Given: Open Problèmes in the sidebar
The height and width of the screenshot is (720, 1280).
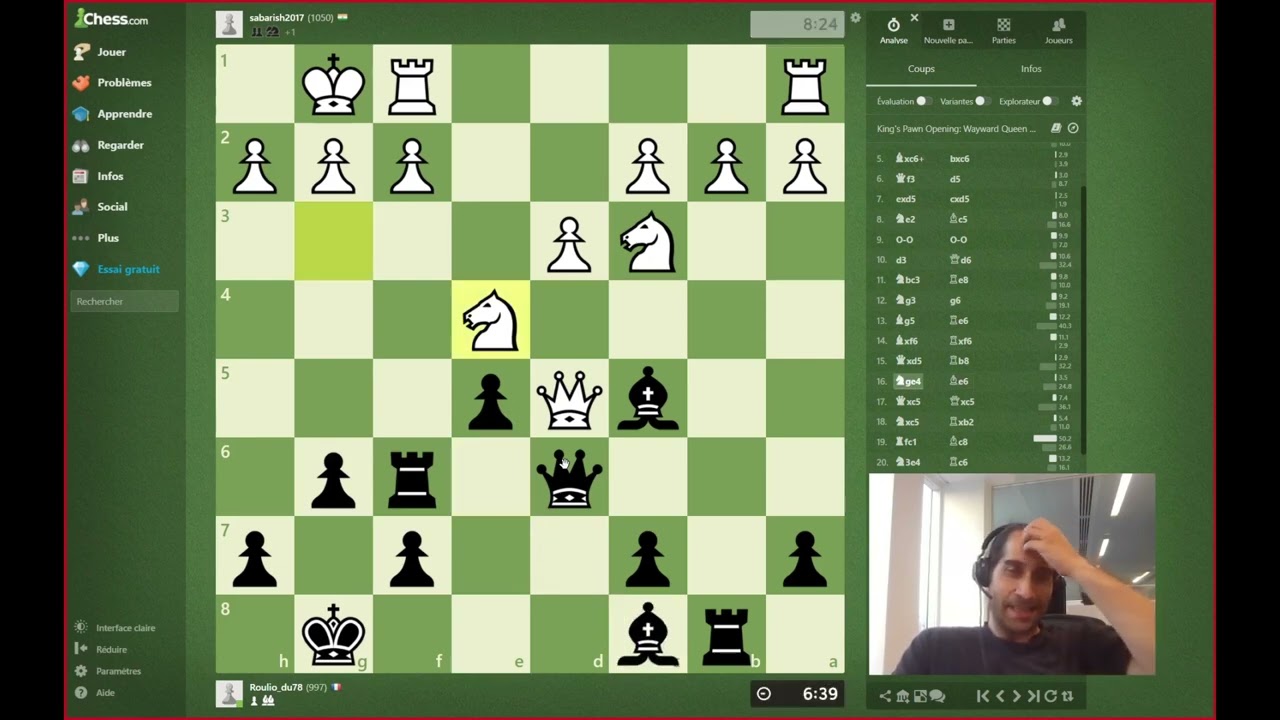Looking at the screenshot, I should click(x=112, y=83).
